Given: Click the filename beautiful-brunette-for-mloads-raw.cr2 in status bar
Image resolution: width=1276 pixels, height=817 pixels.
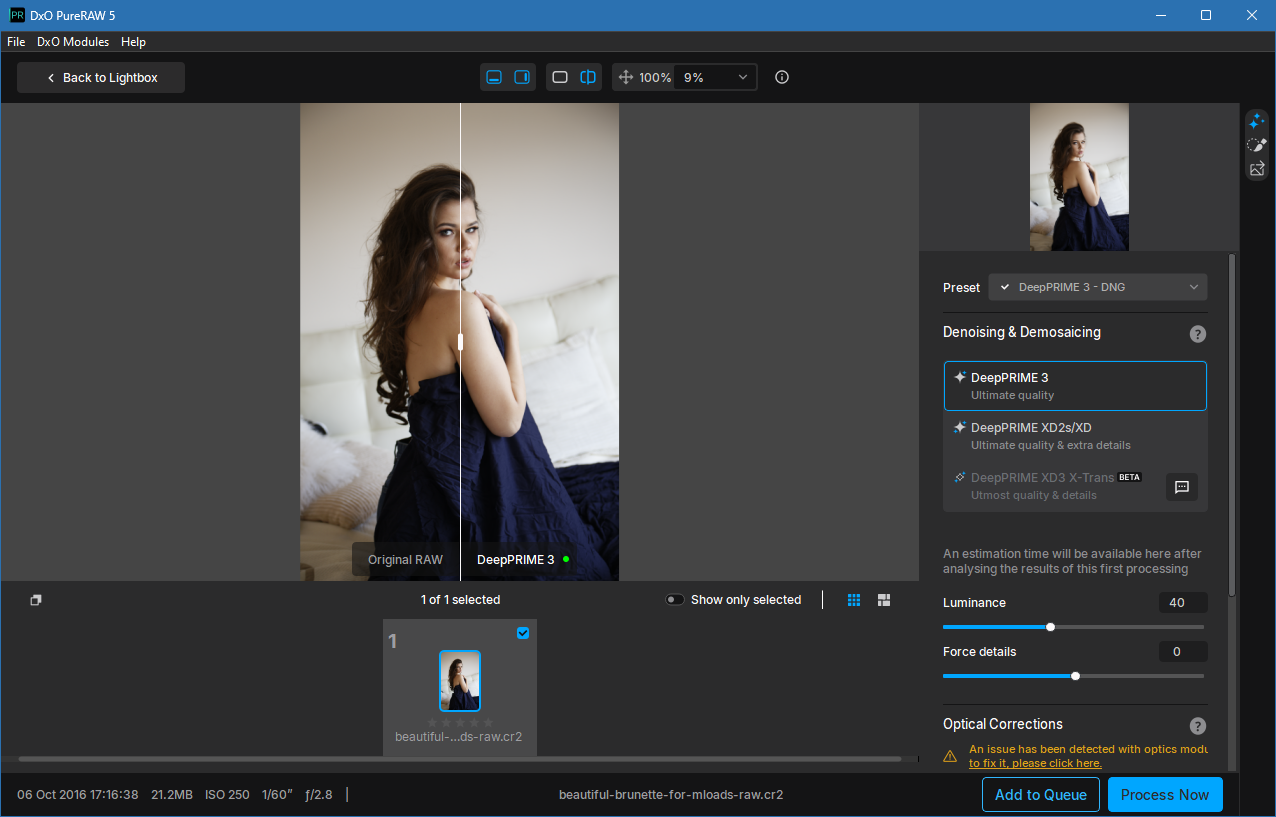Looking at the screenshot, I should click(671, 795).
